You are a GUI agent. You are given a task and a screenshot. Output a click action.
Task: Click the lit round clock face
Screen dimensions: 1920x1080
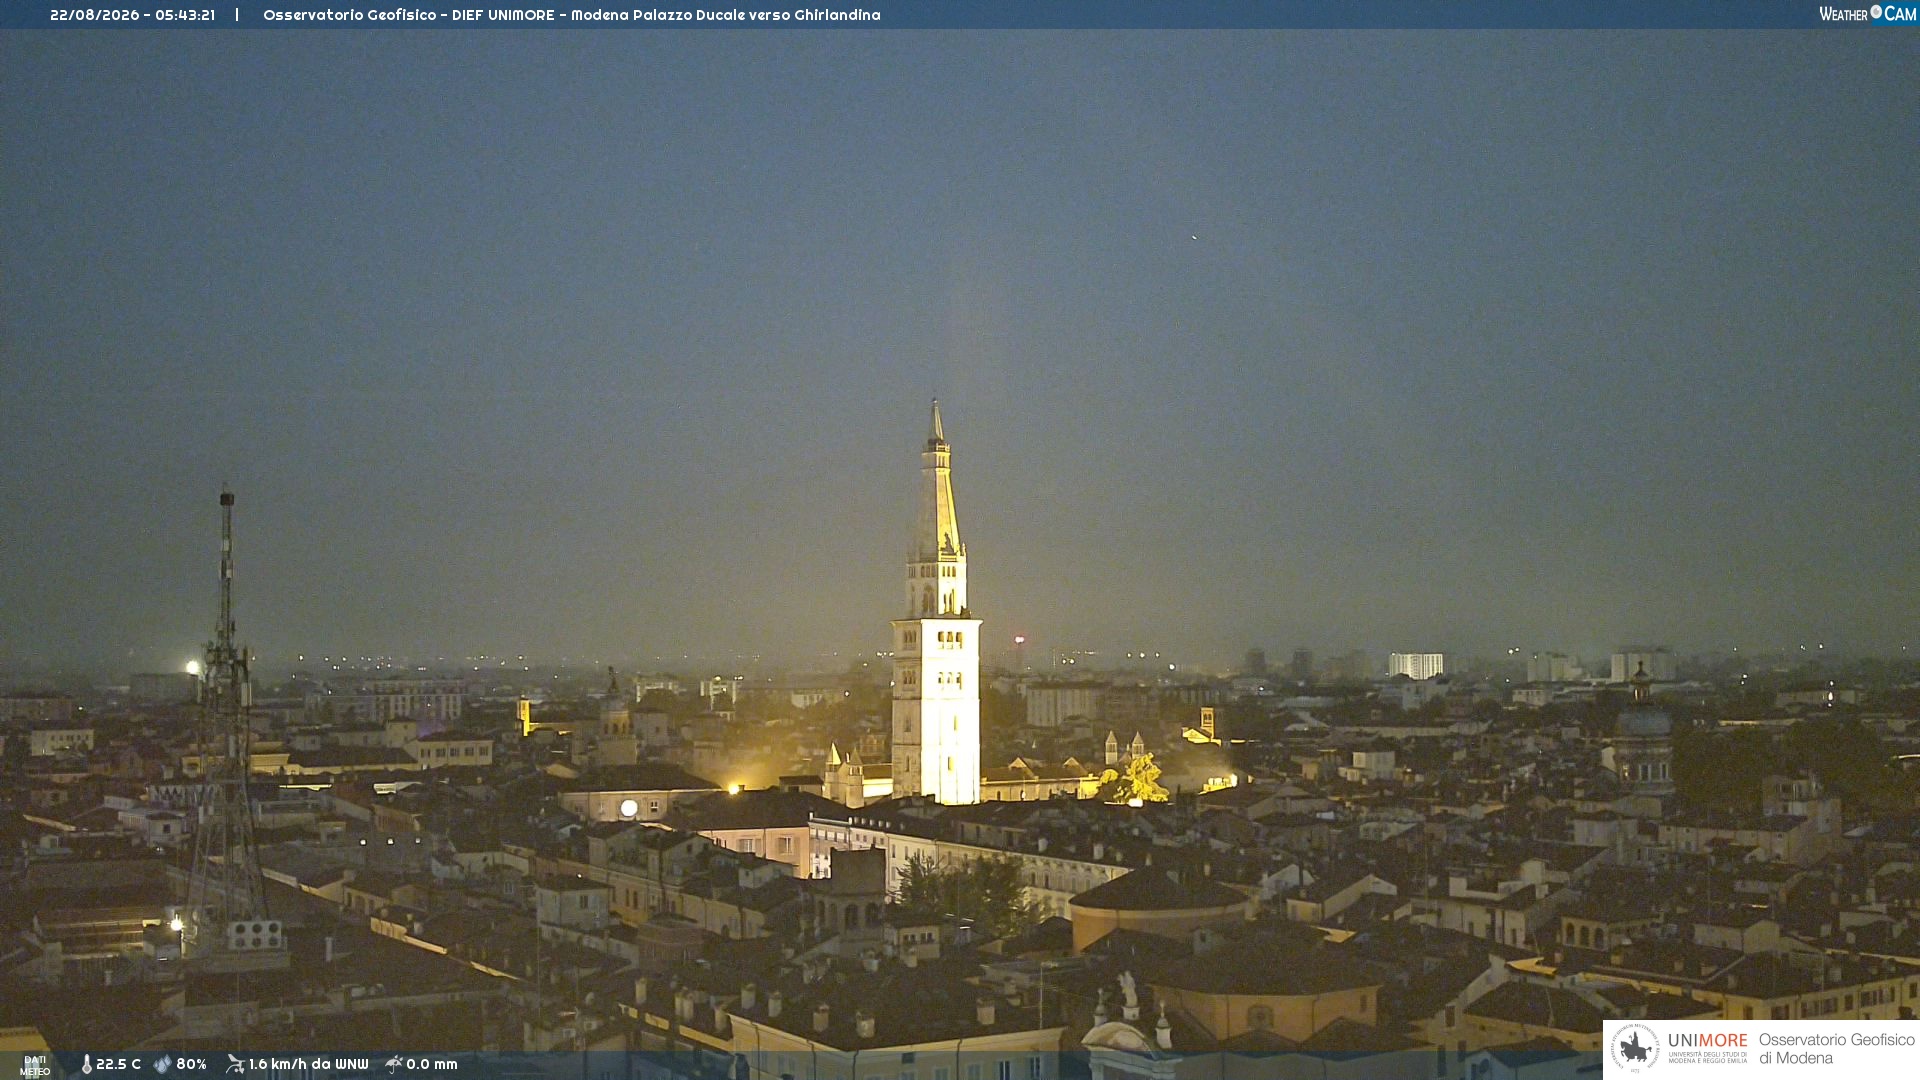[x=629, y=807]
